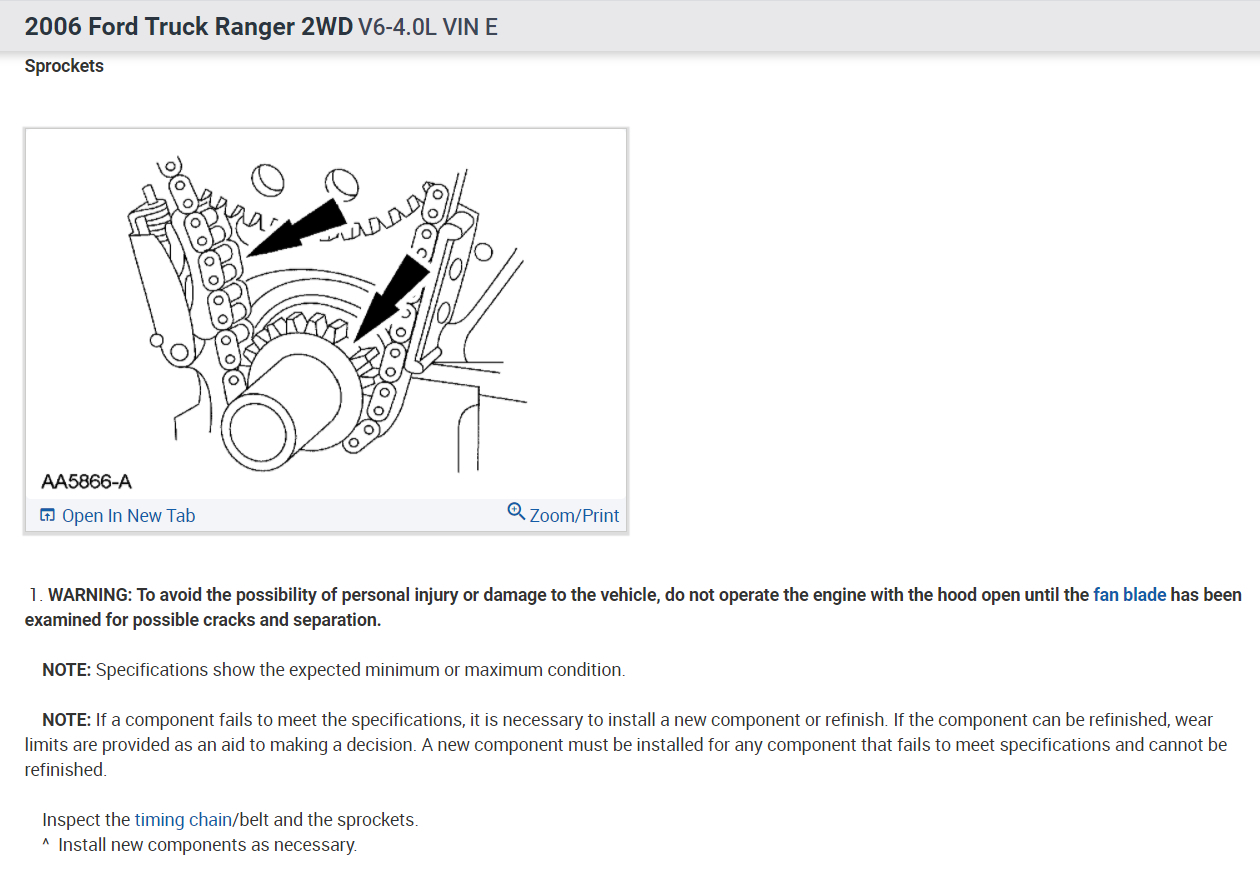Follow the fan blade link

point(1129,594)
